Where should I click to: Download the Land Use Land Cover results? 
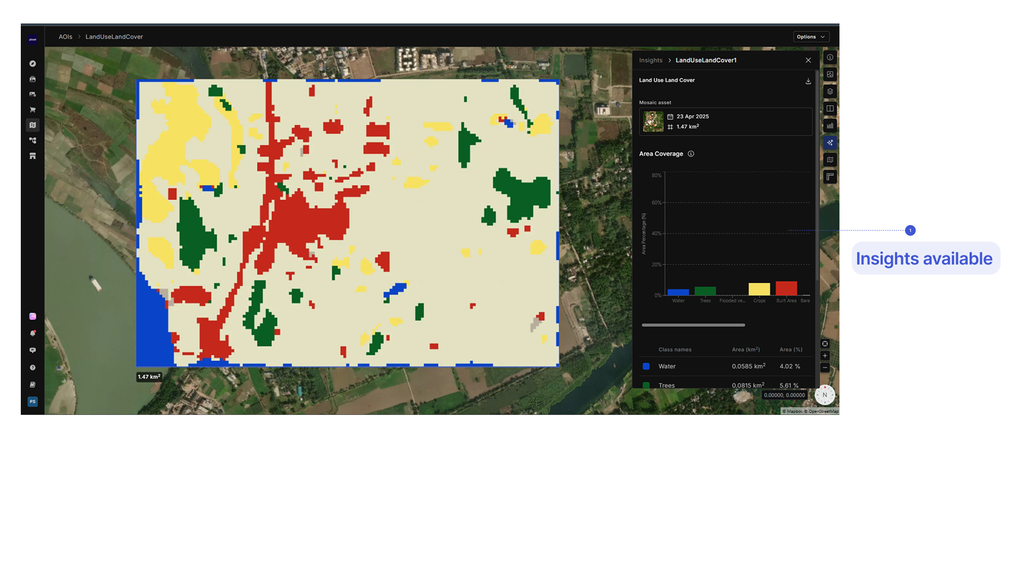(x=808, y=81)
